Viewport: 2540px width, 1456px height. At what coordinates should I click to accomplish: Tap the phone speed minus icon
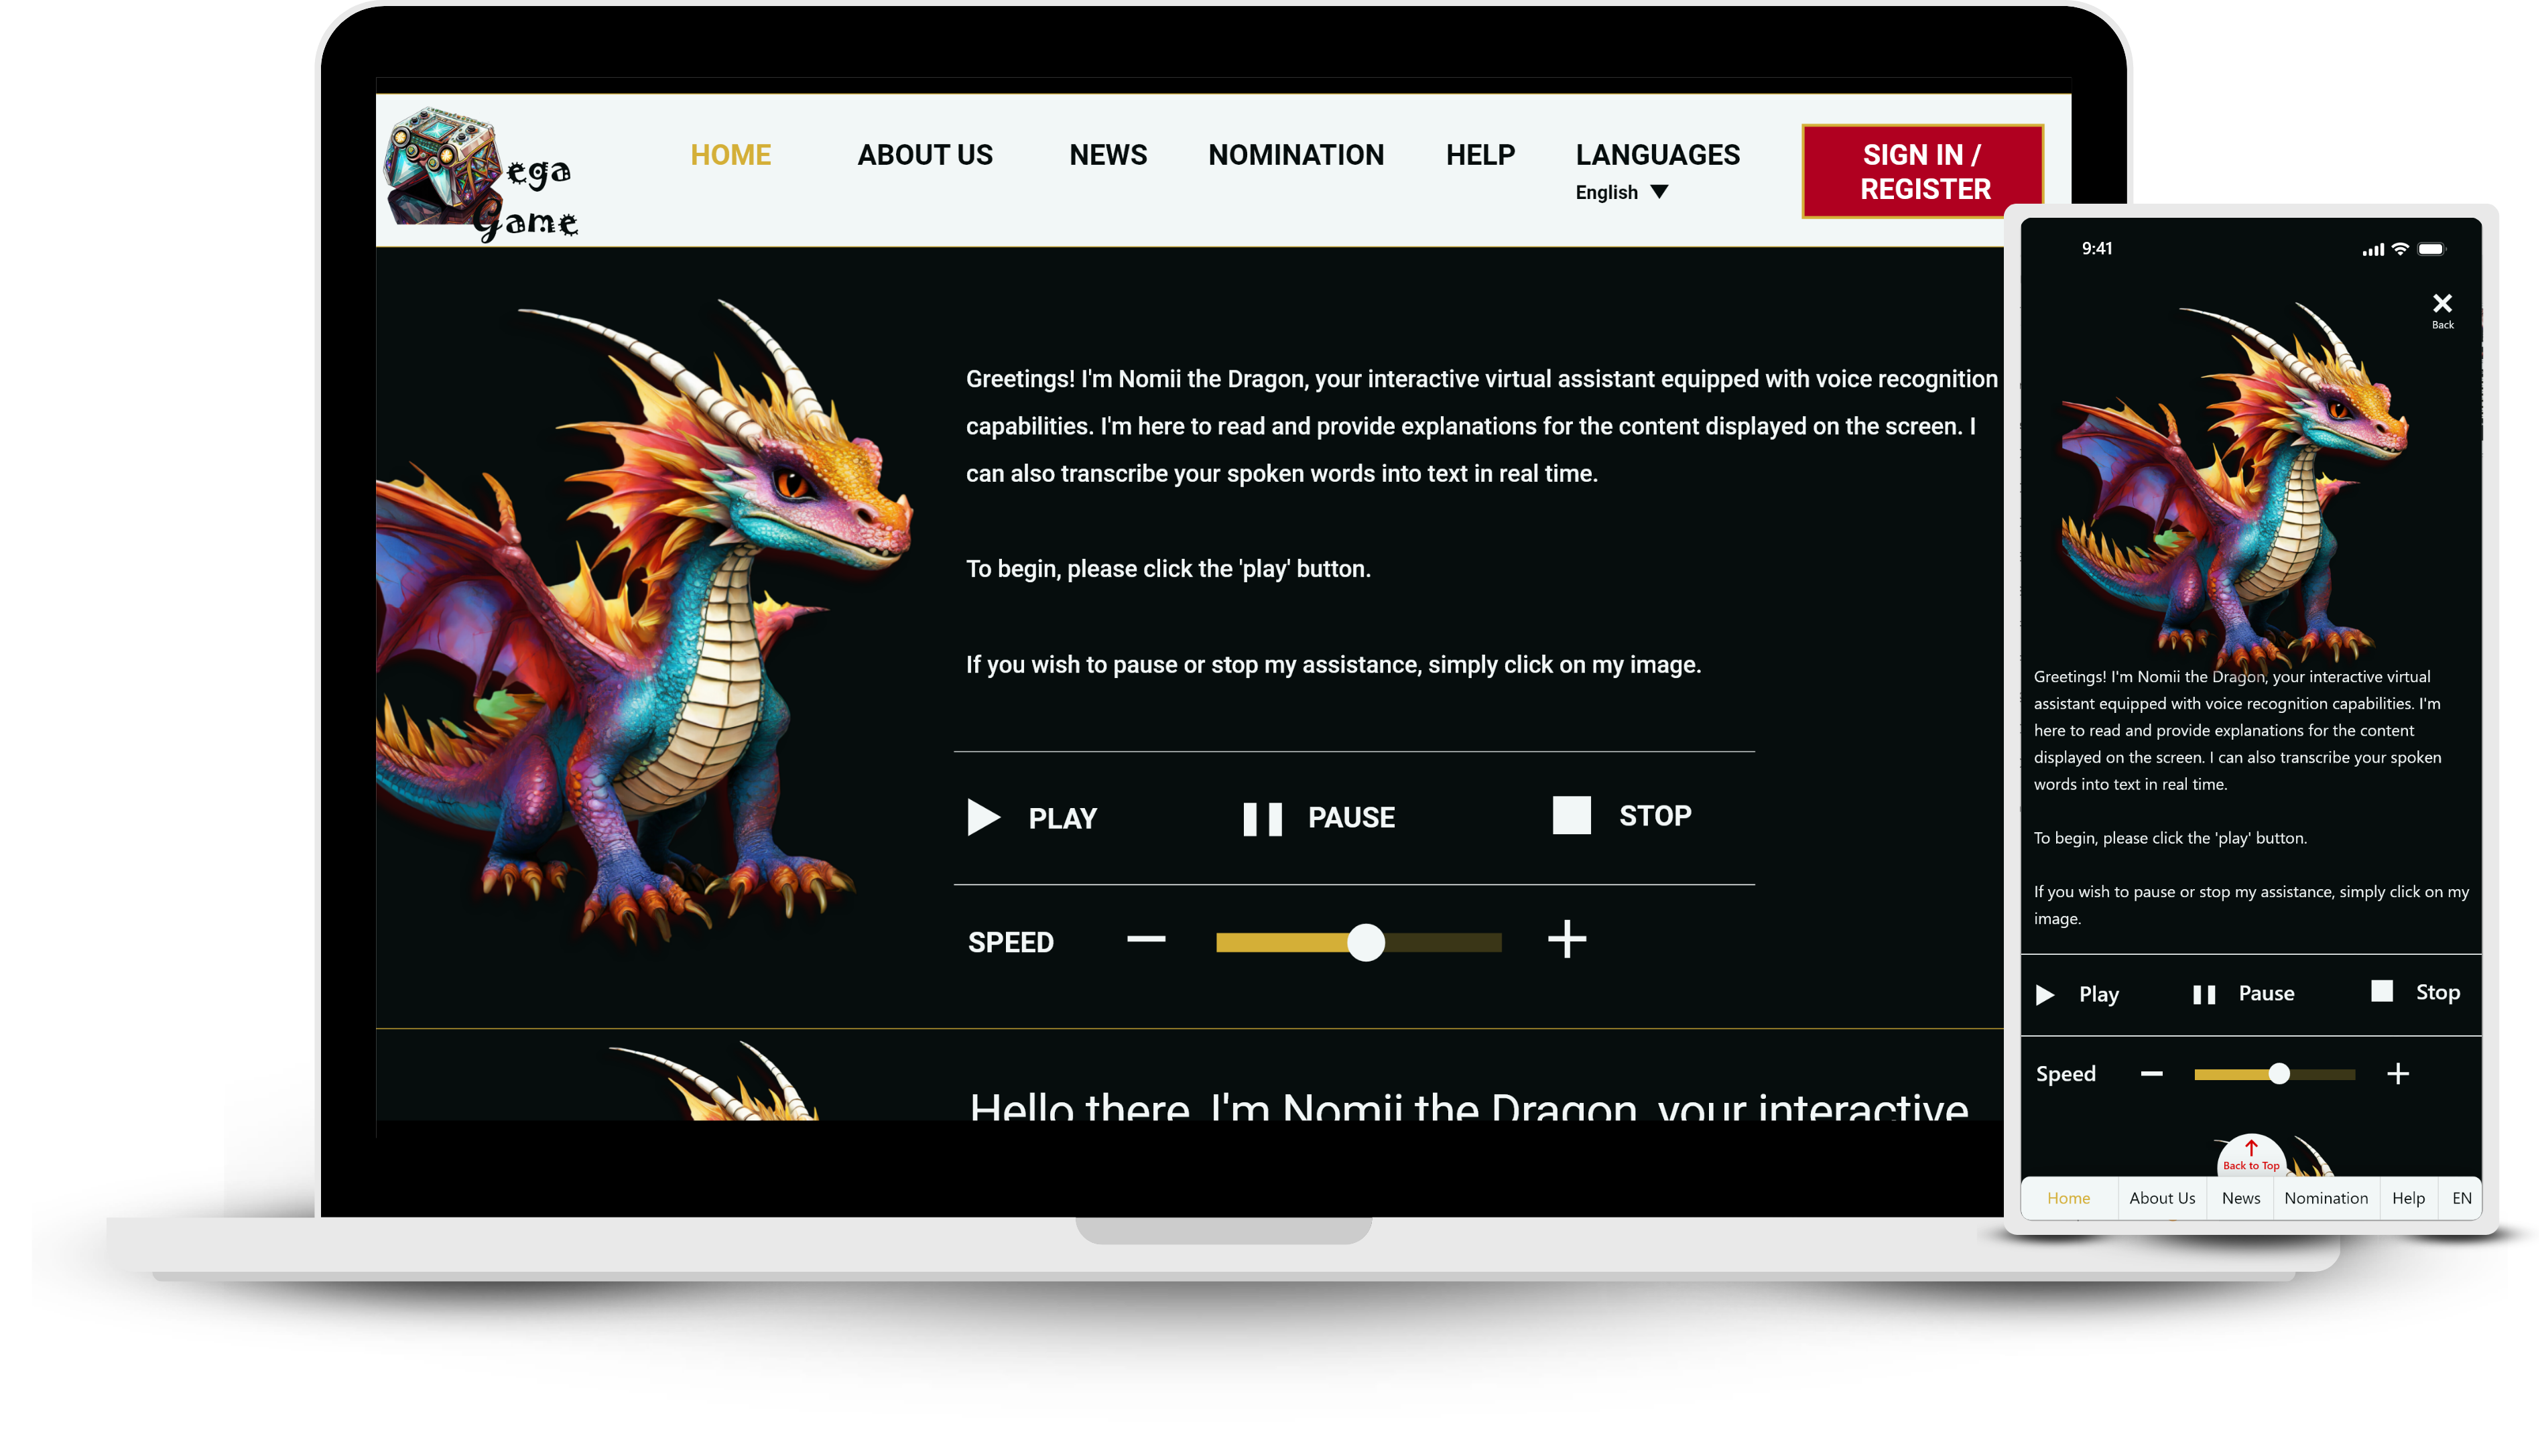(2151, 1073)
